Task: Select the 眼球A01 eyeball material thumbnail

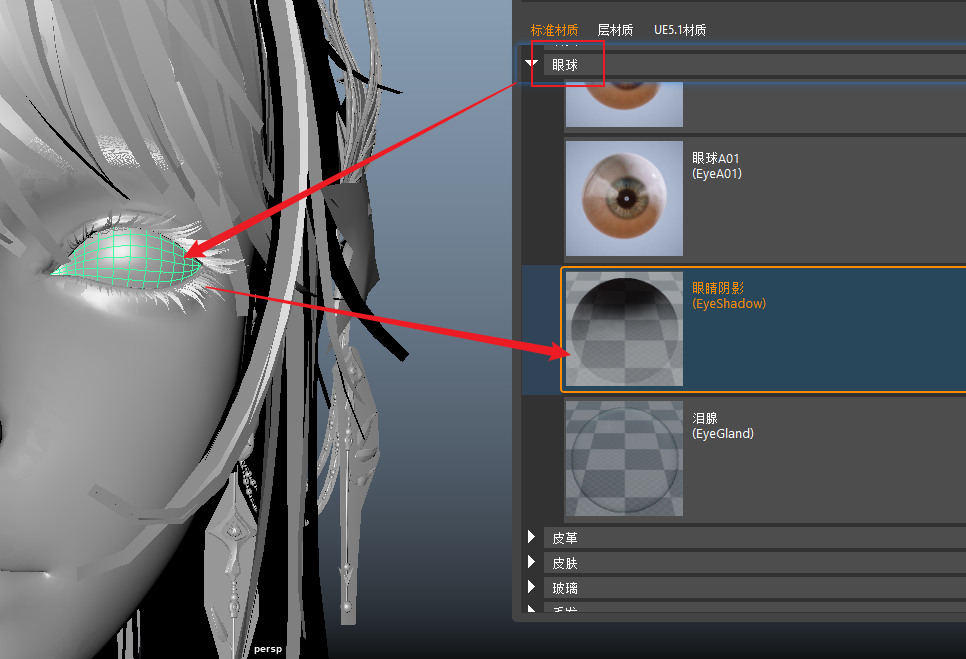Action: (x=624, y=198)
